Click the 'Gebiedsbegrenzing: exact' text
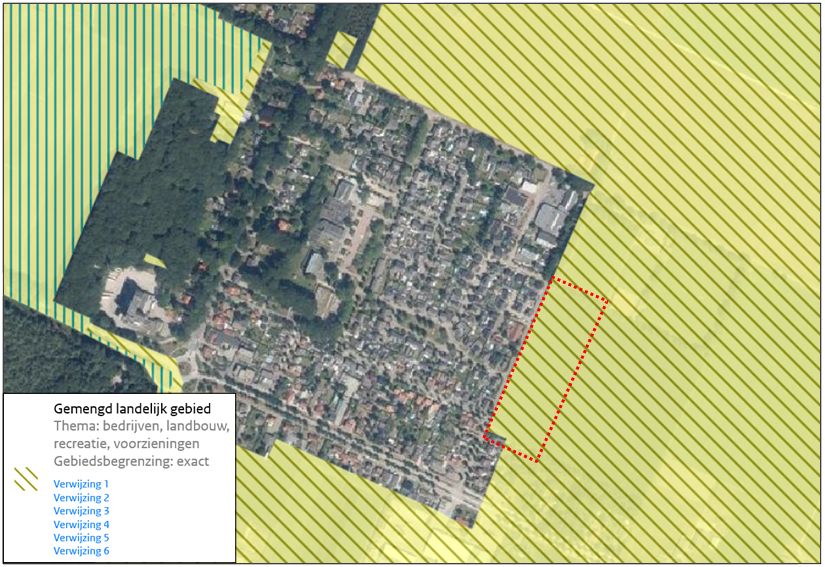 (131, 461)
